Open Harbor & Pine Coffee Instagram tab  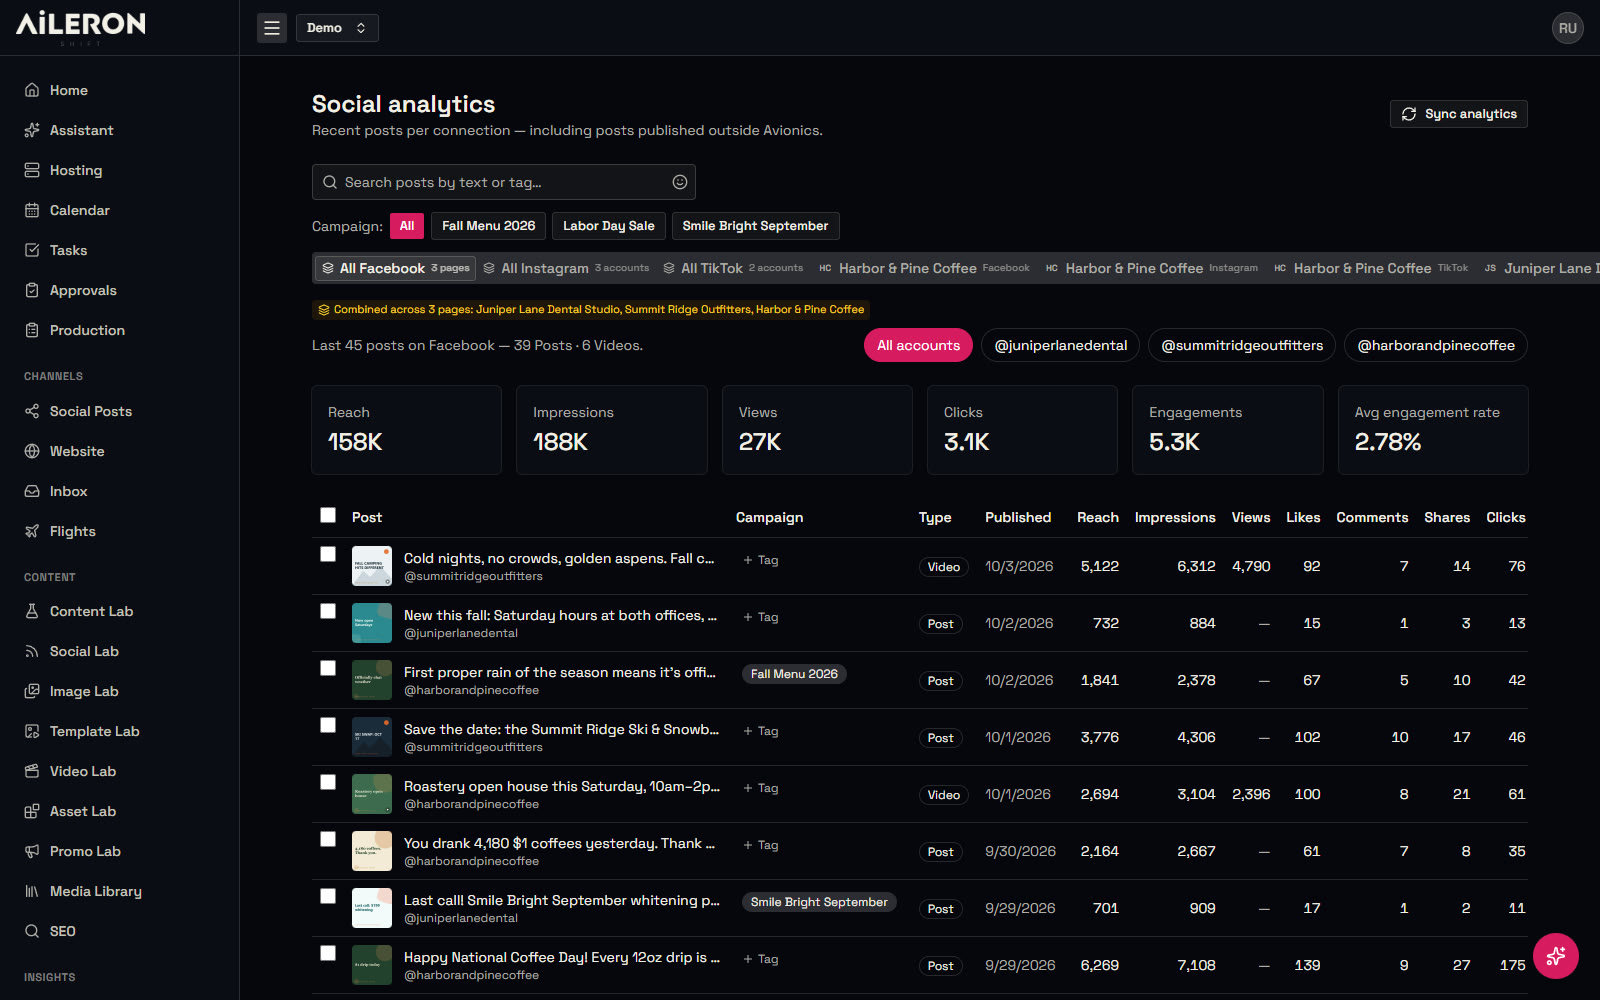point(1152,268)
